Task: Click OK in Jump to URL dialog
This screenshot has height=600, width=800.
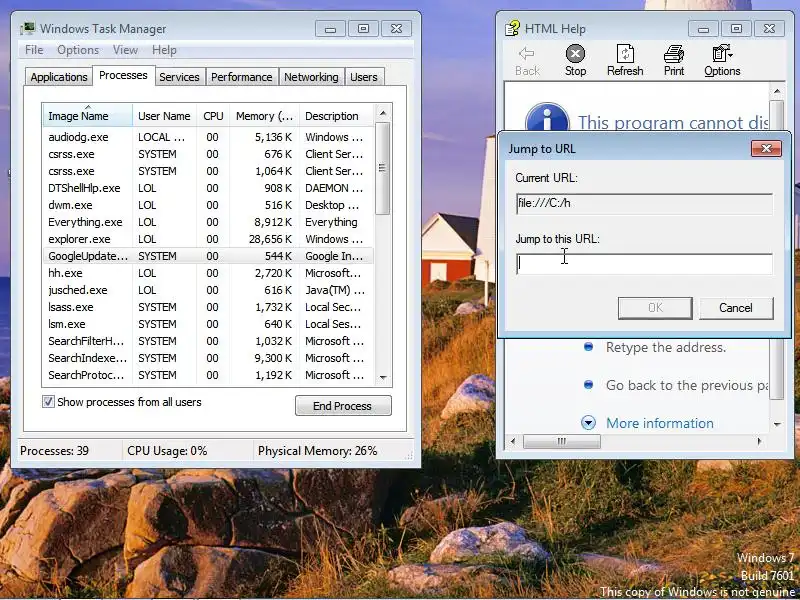Action: coord(655,308)
